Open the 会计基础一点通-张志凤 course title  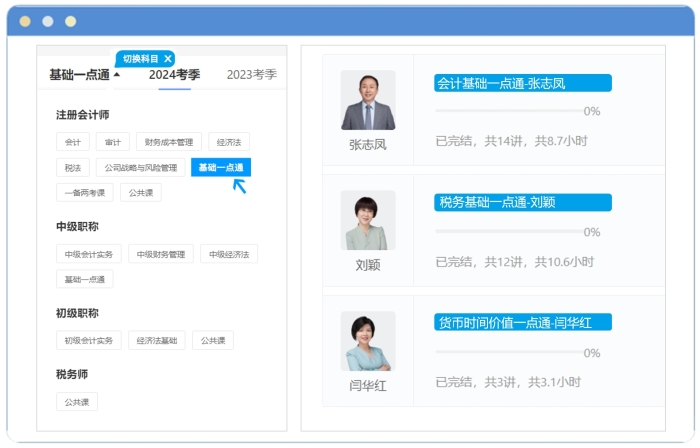coord(523,83)
